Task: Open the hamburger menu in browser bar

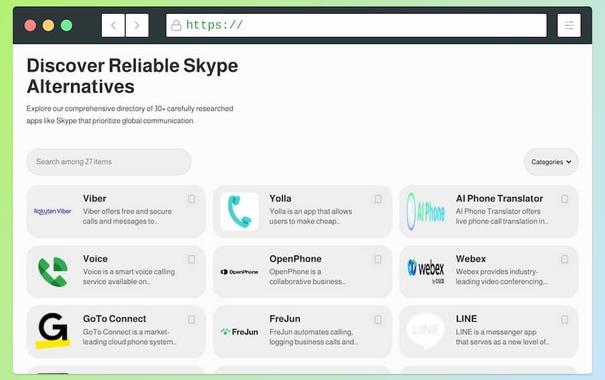Action: (x=569, y=25)
